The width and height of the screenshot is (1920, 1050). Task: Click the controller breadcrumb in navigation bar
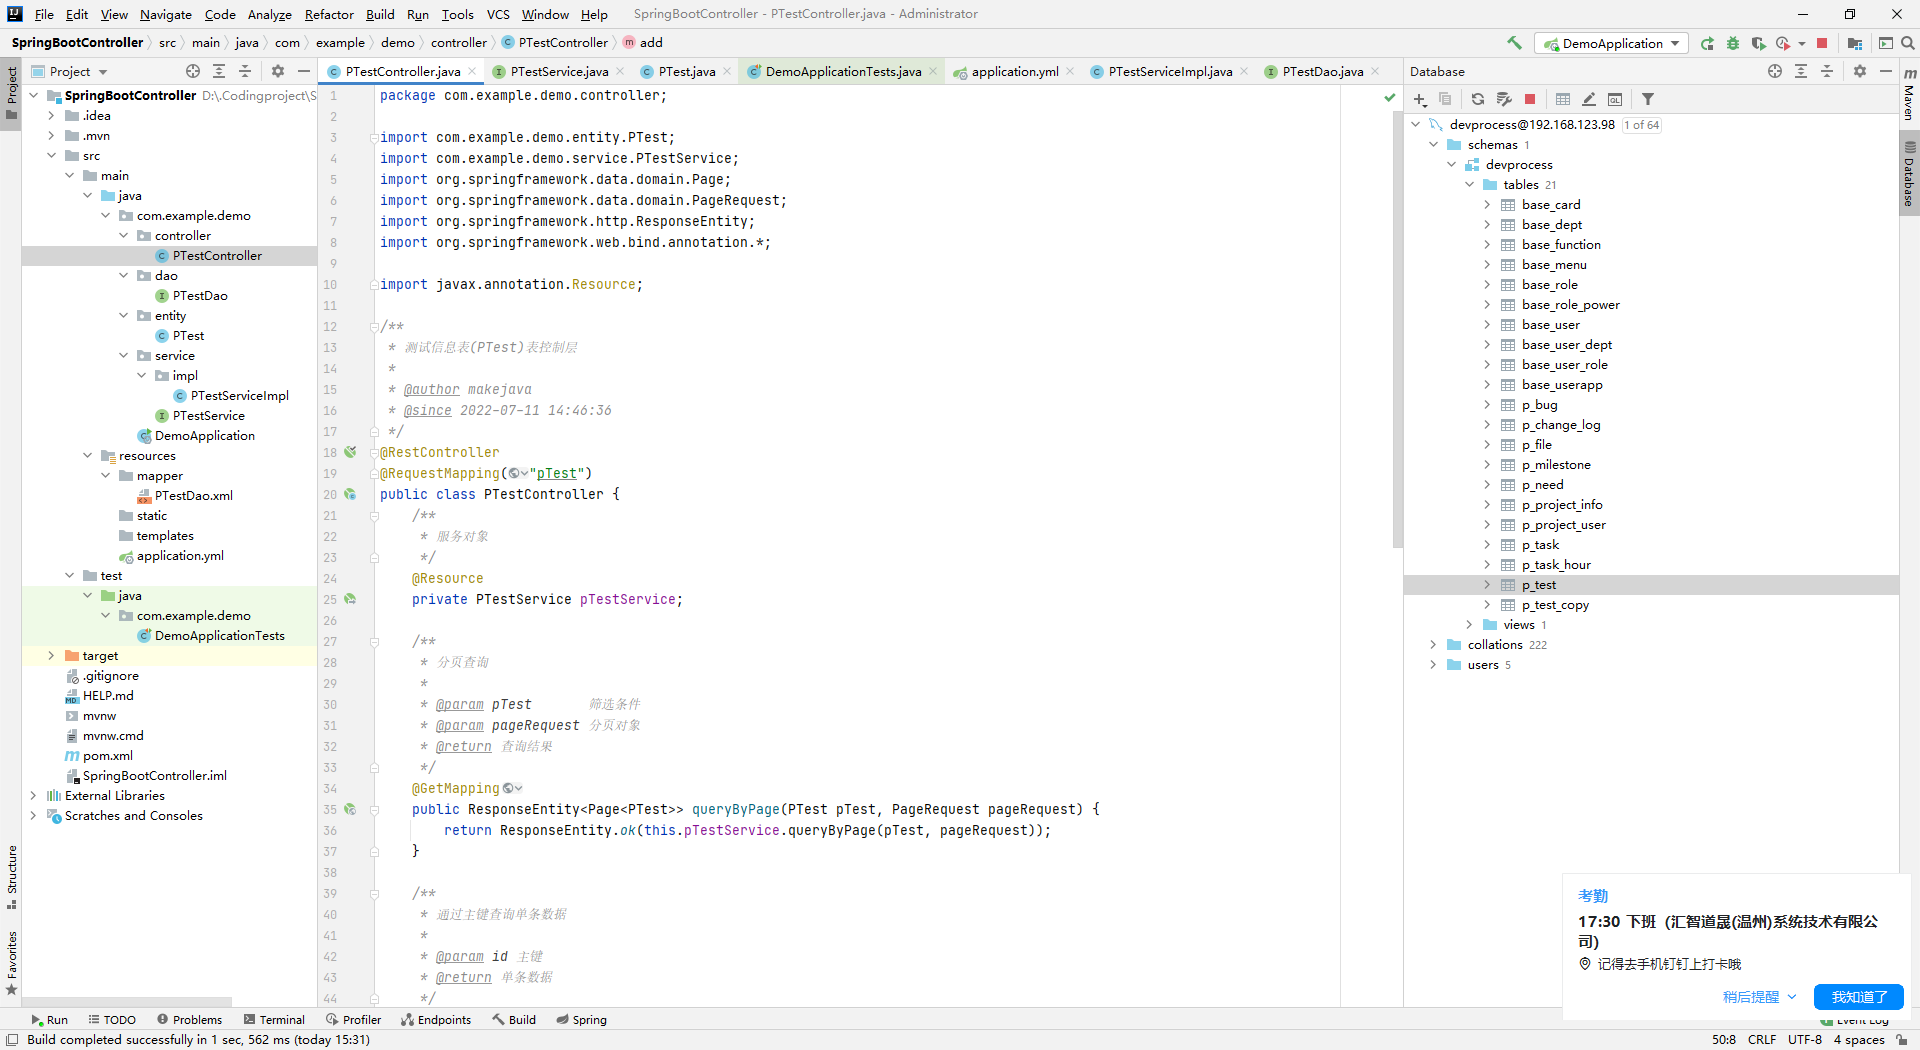459,42
